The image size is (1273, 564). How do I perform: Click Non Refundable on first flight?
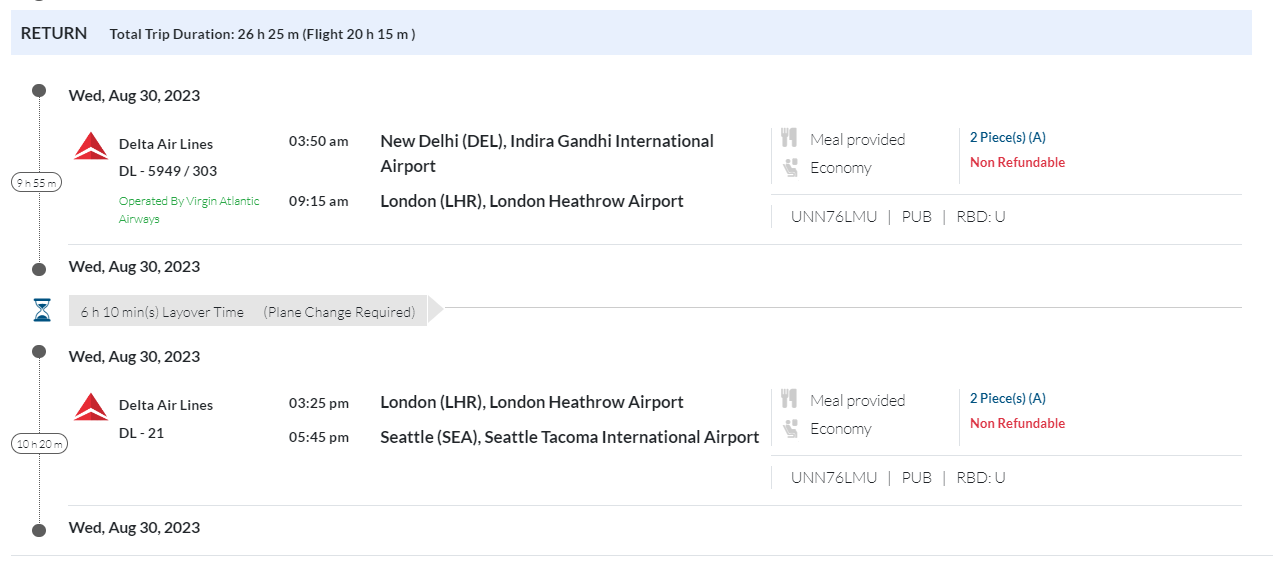[1017, 162]
